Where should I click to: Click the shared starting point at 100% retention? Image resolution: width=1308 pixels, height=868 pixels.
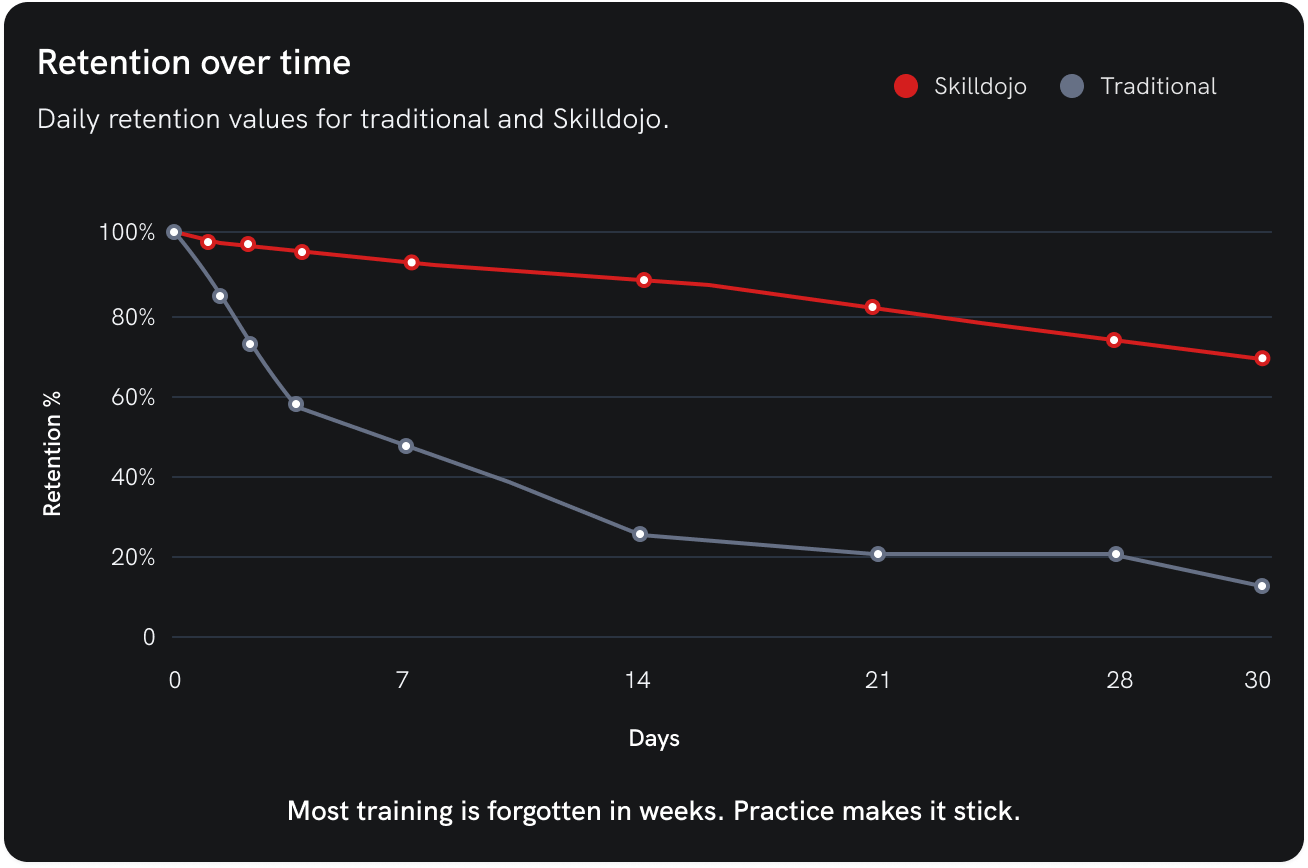pos(174,232)
